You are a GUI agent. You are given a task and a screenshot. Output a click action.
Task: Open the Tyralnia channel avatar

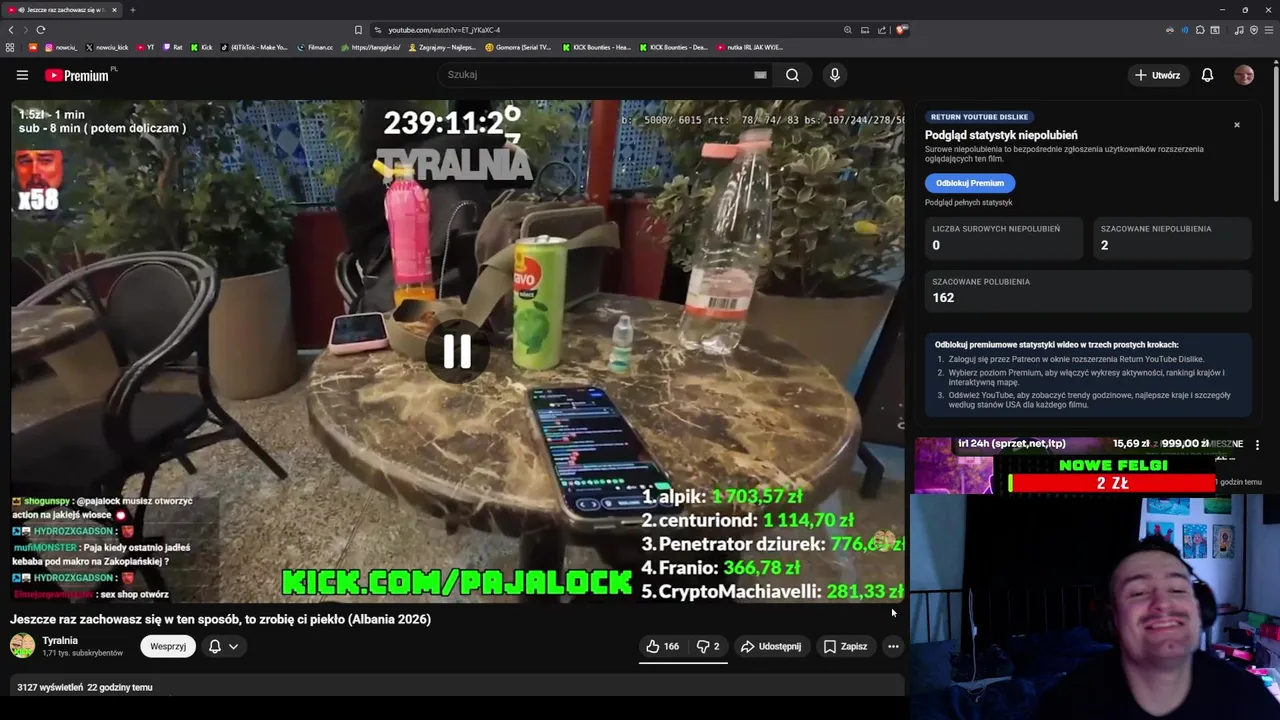pos(22,646)
